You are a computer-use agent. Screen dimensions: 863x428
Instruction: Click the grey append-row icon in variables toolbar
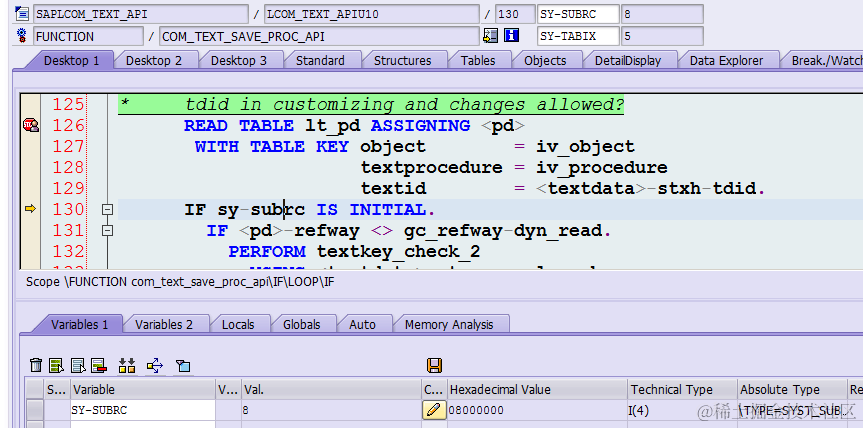pyautogui.click(x=78, y=365)
